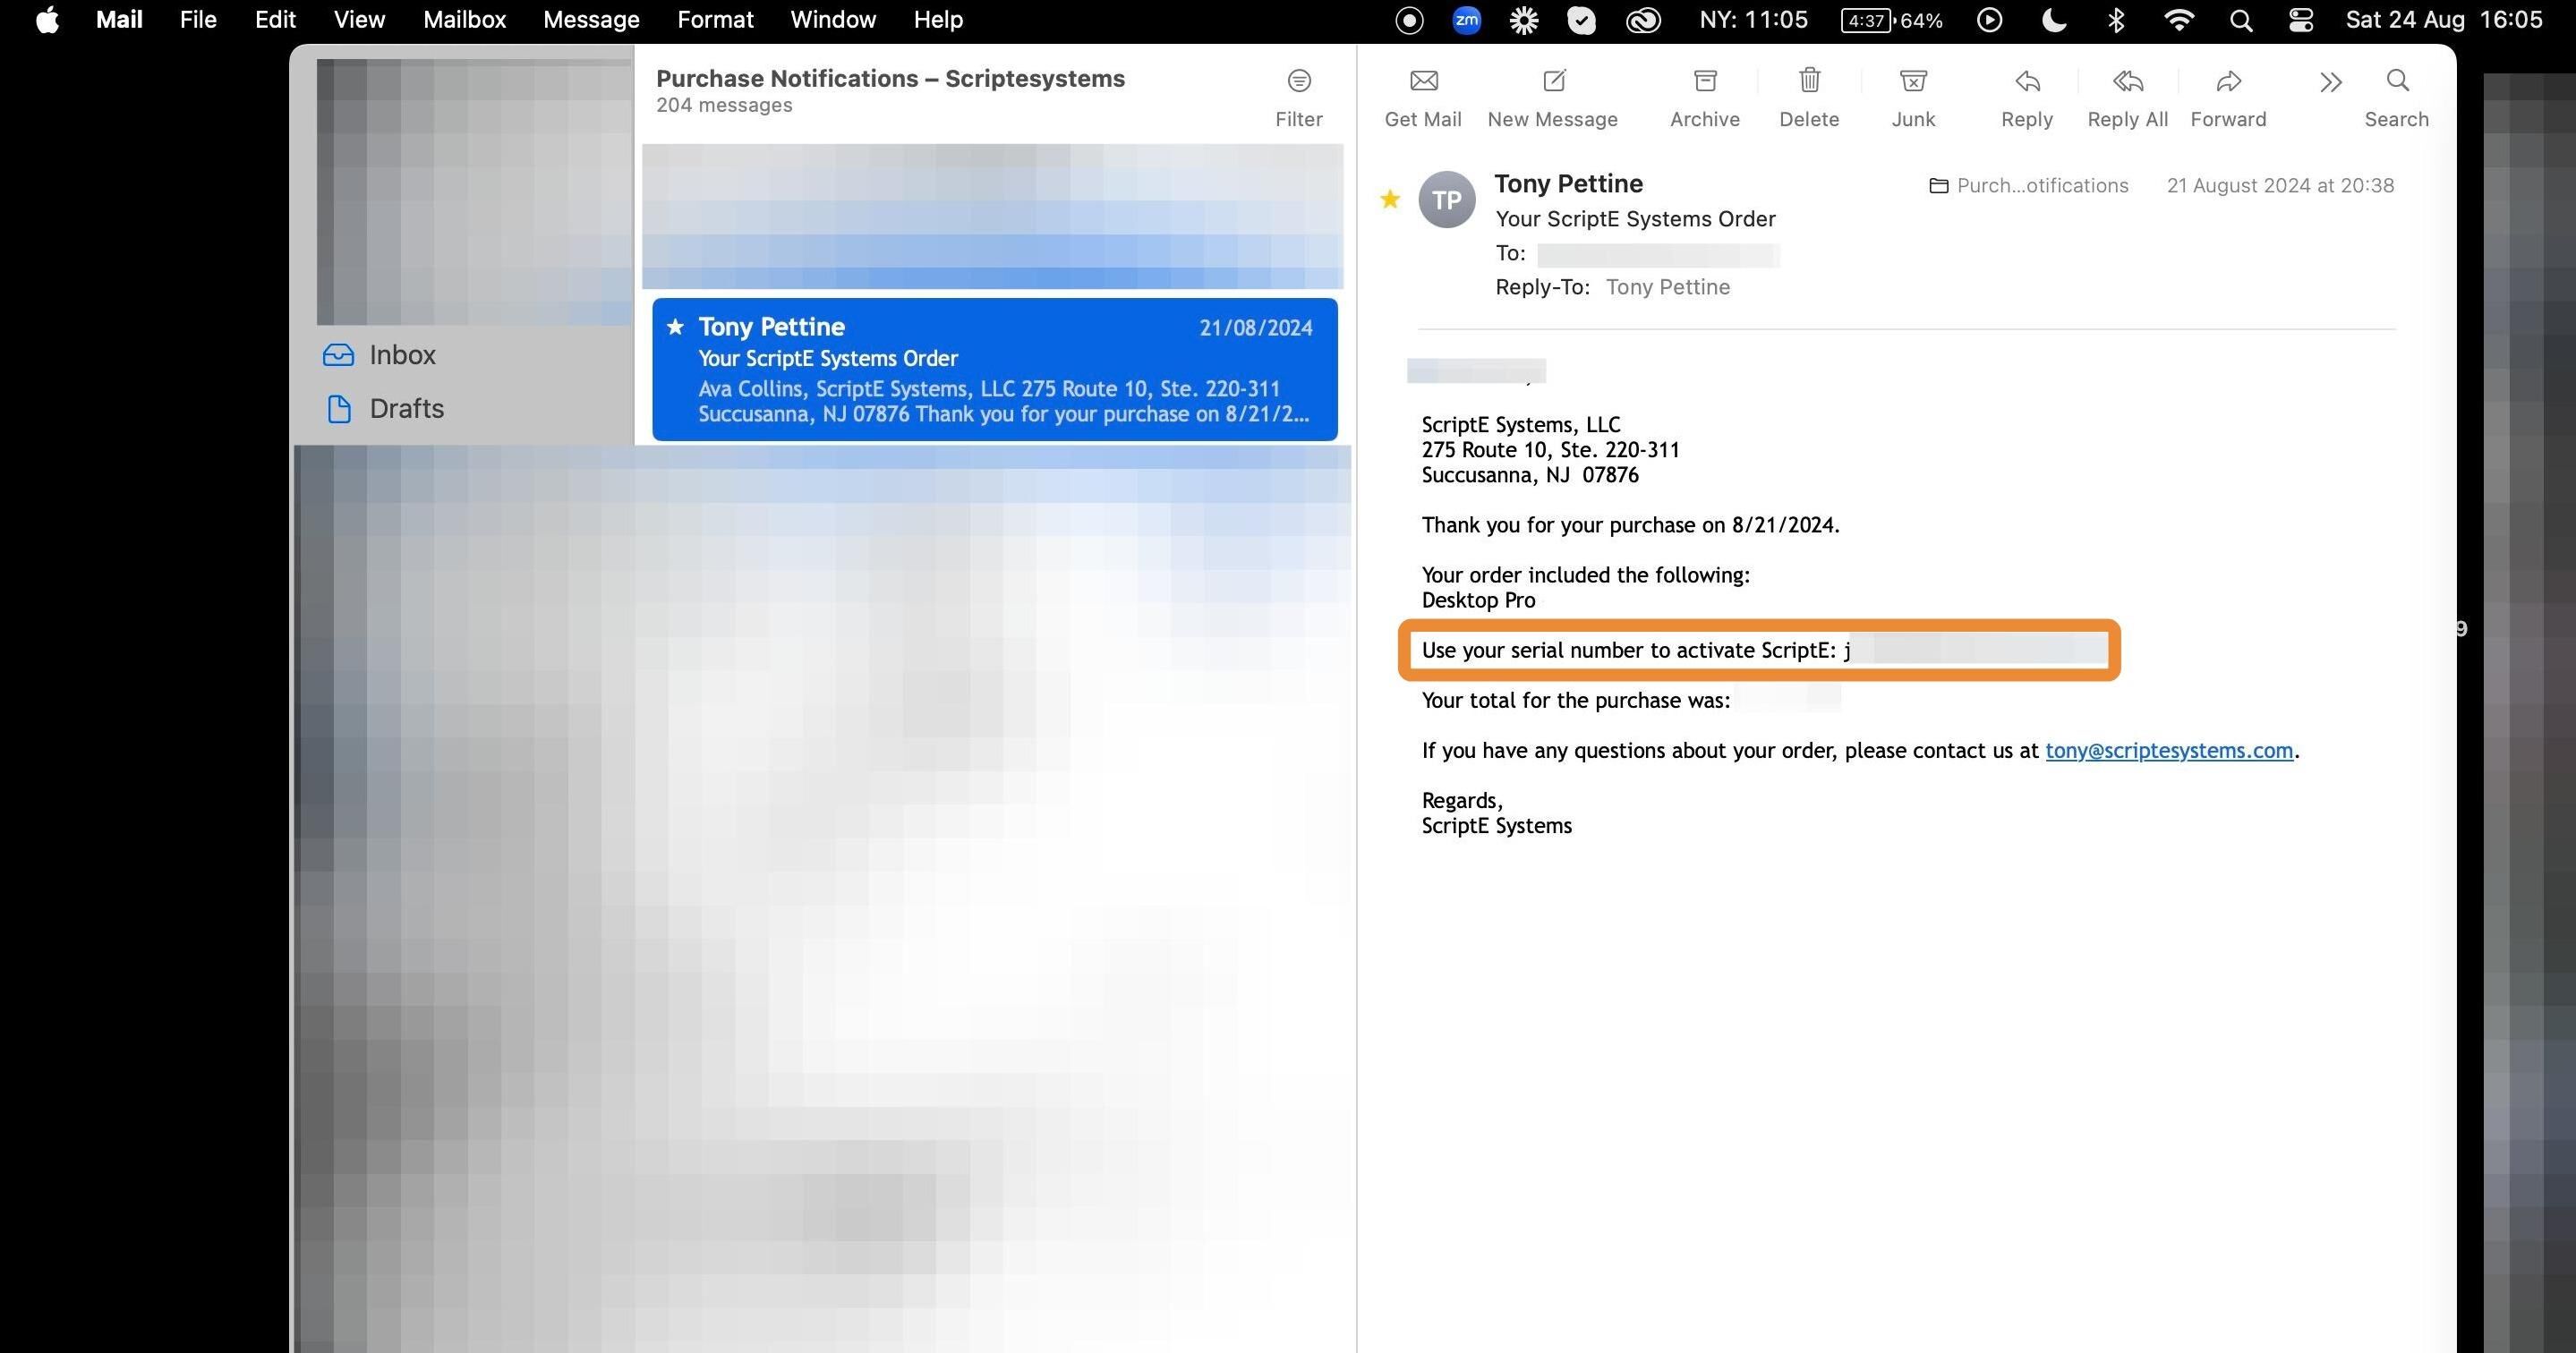
Task: Forward this ScriptE Systems order email
Action: point(2228,81)
